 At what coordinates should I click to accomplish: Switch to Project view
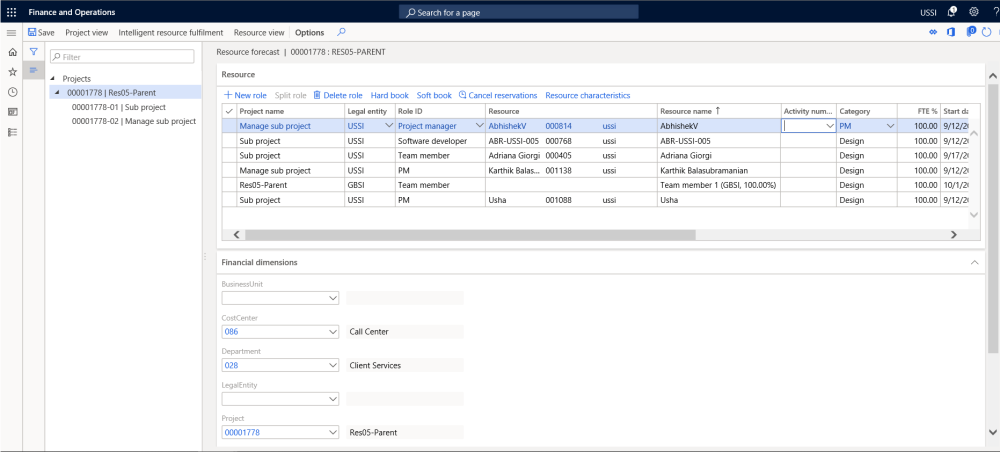86,33
